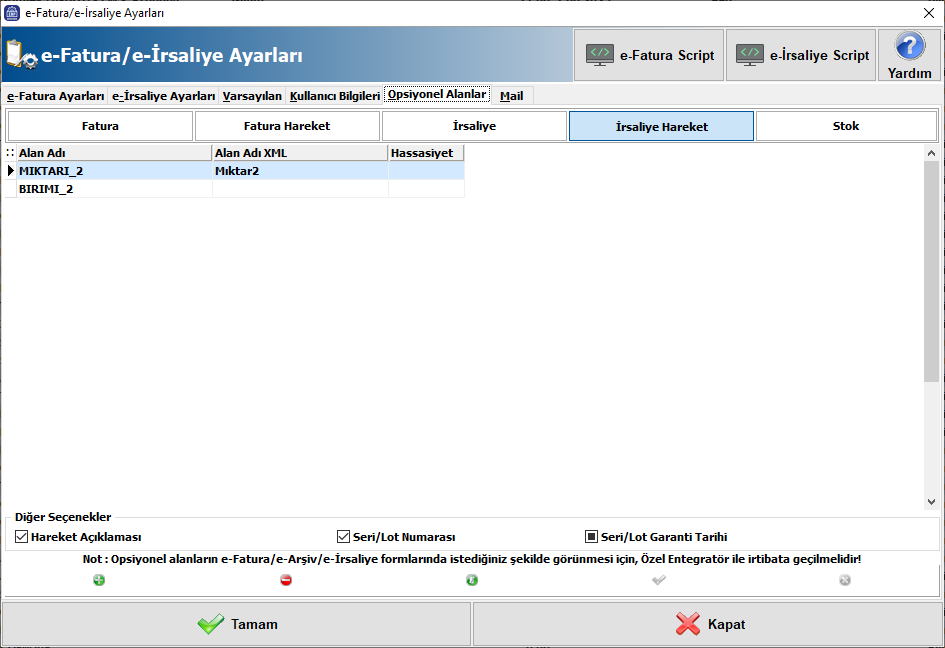Open e-İrsaliye Script editor
The width and height of the screenshot is (945, 648).
(802, 55)
